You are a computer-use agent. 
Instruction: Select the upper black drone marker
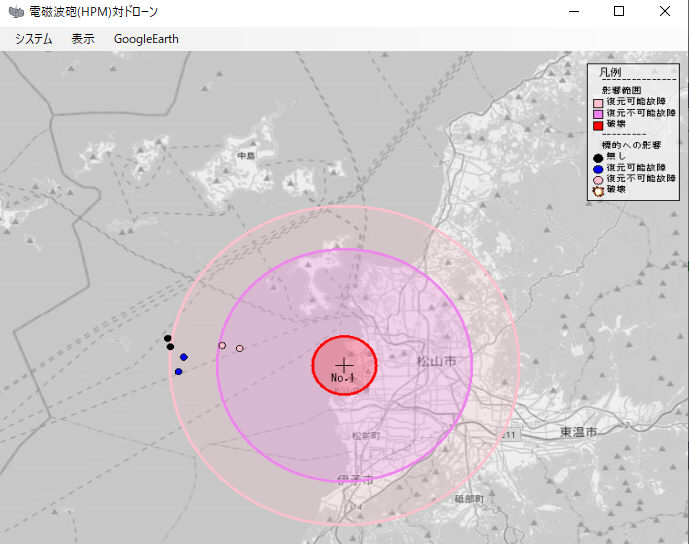coord(167,338)
